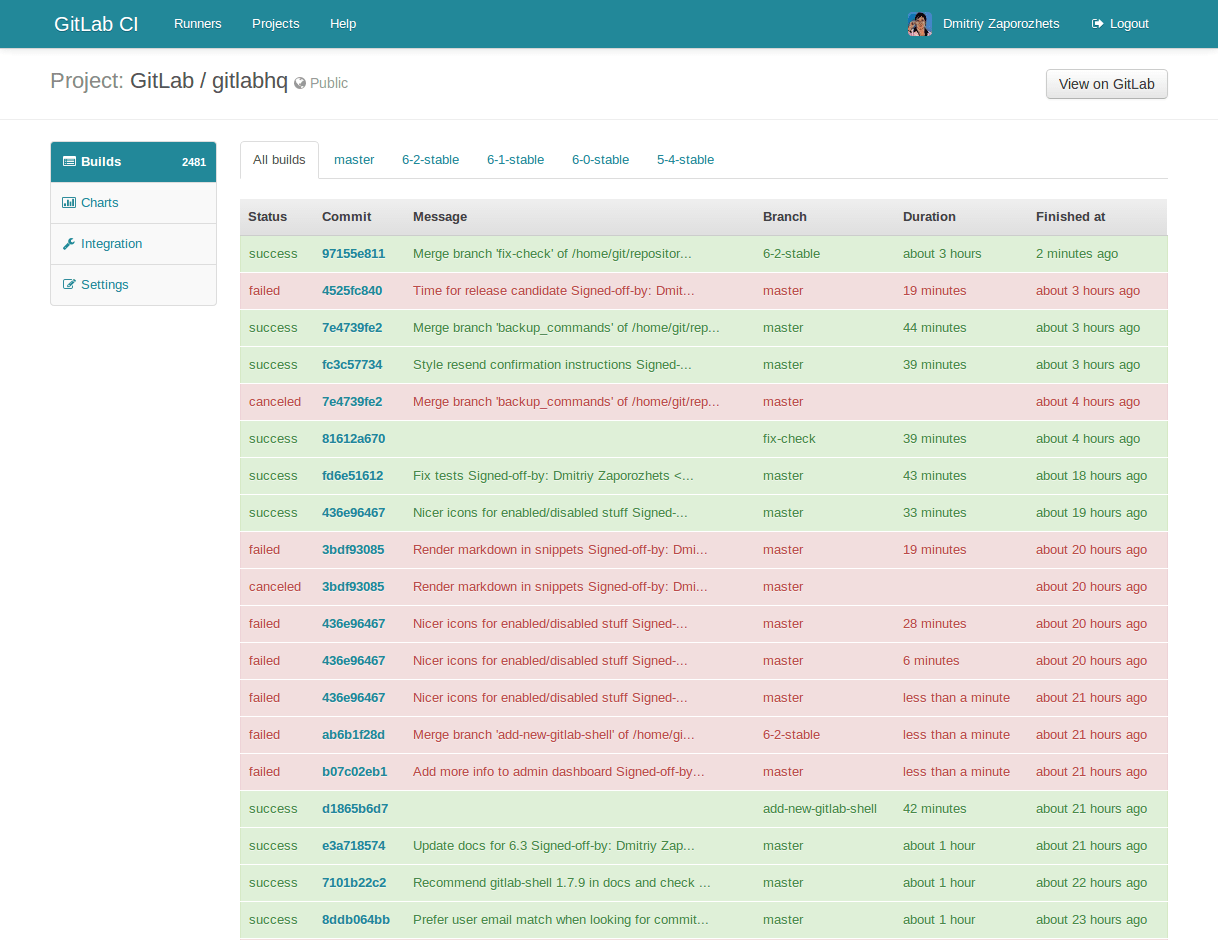Open commit fd6e51612
1218x940 pixels.
(352, 476)
